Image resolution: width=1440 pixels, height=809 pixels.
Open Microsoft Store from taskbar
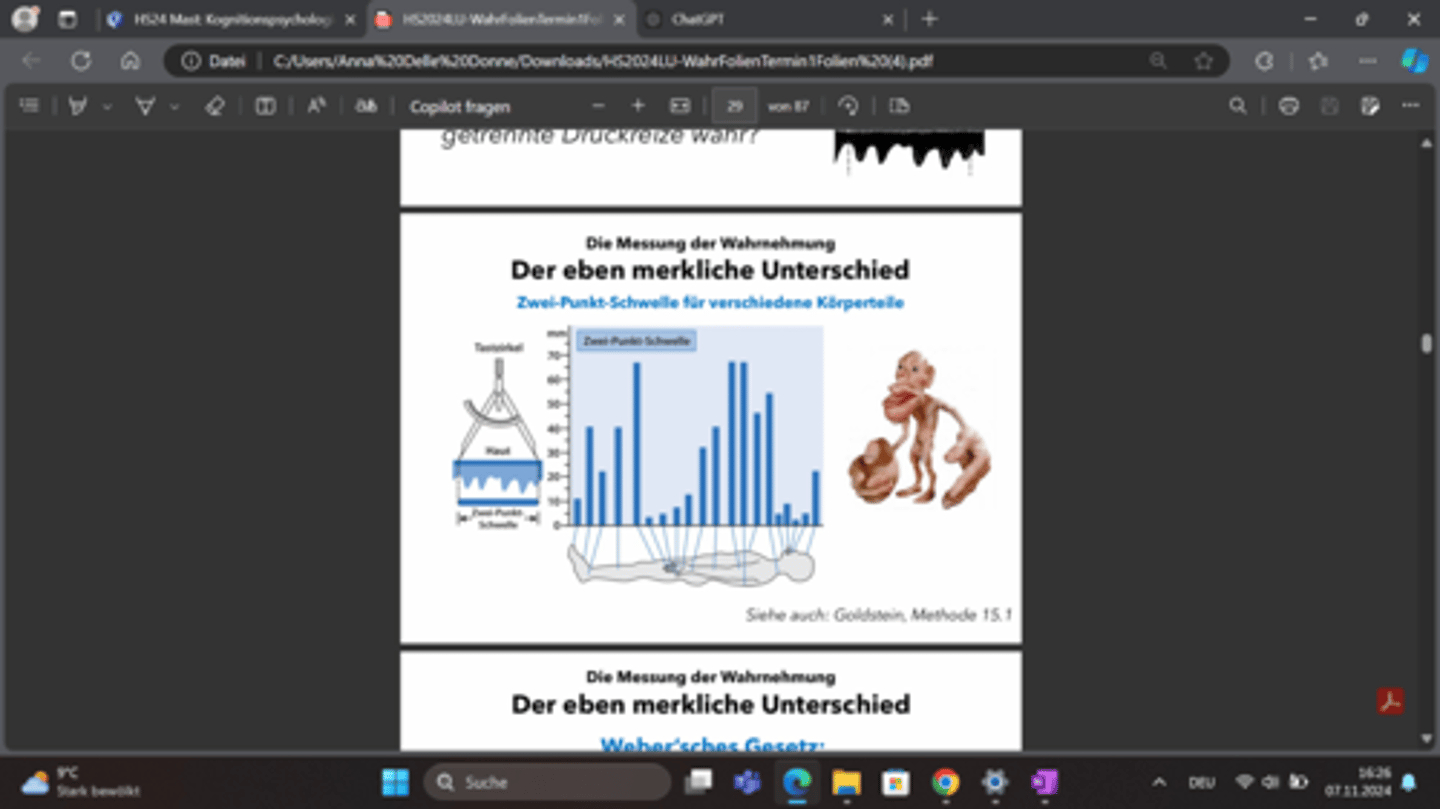(895, 782)
